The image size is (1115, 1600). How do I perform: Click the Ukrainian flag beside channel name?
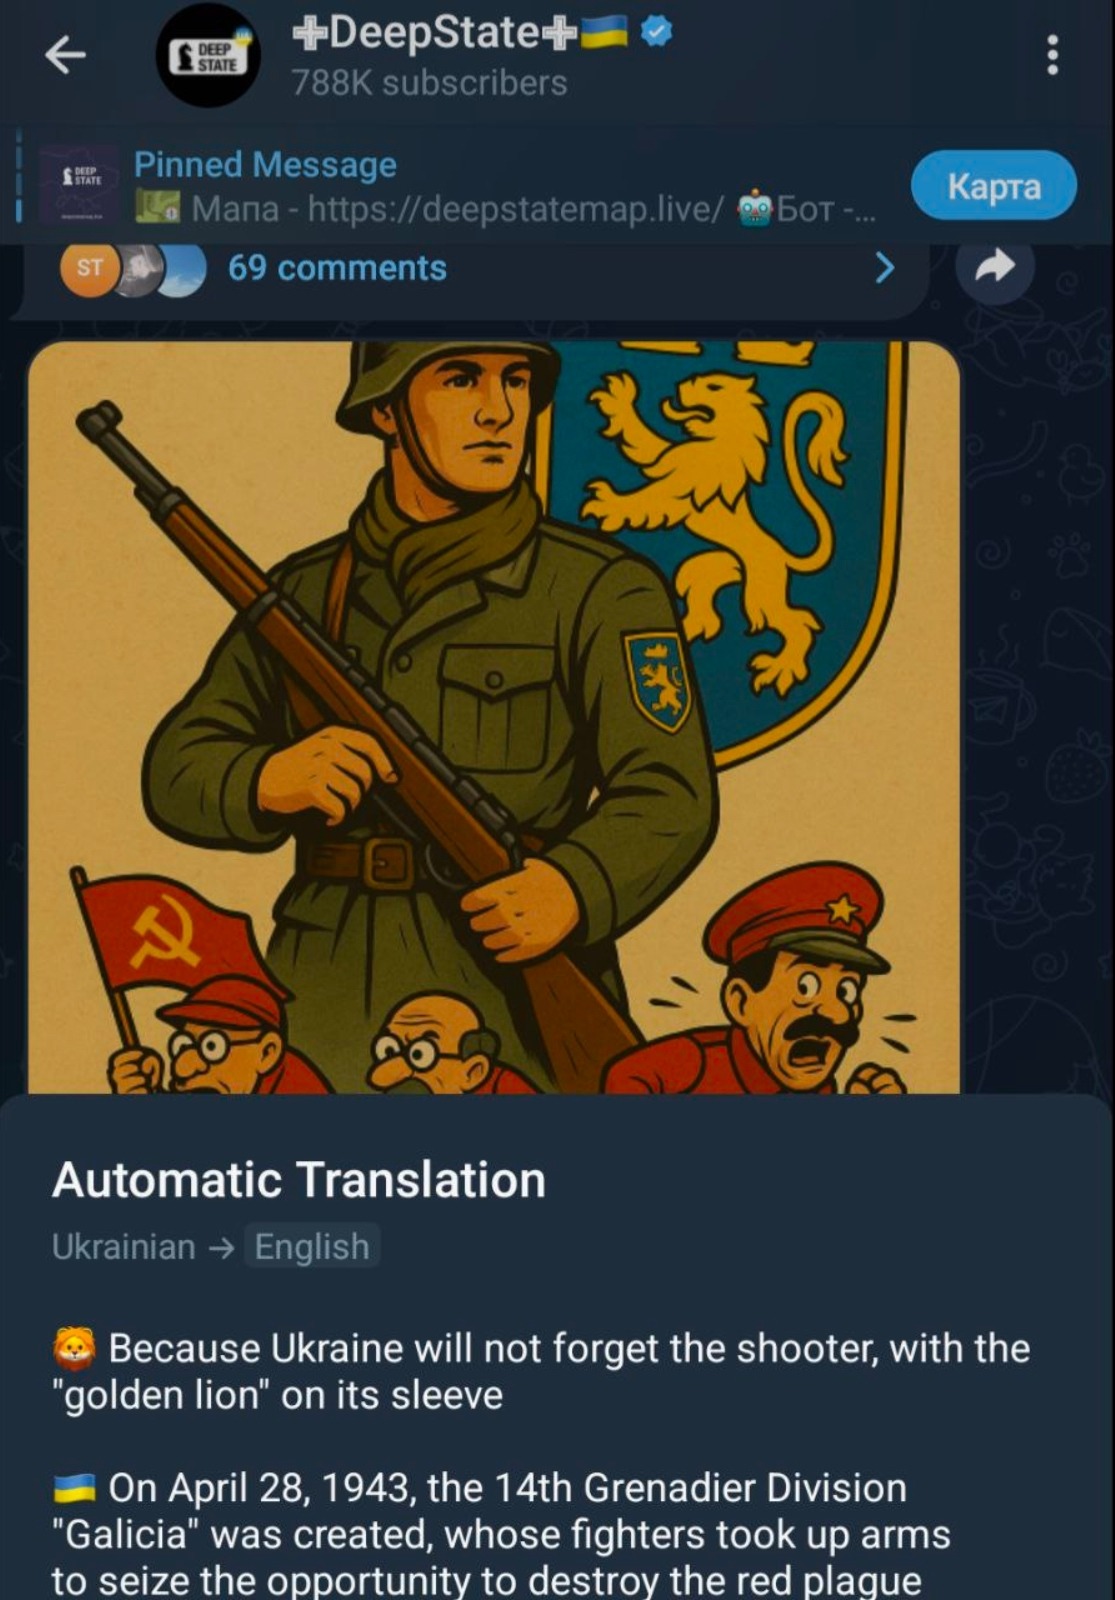click(603, 33)
